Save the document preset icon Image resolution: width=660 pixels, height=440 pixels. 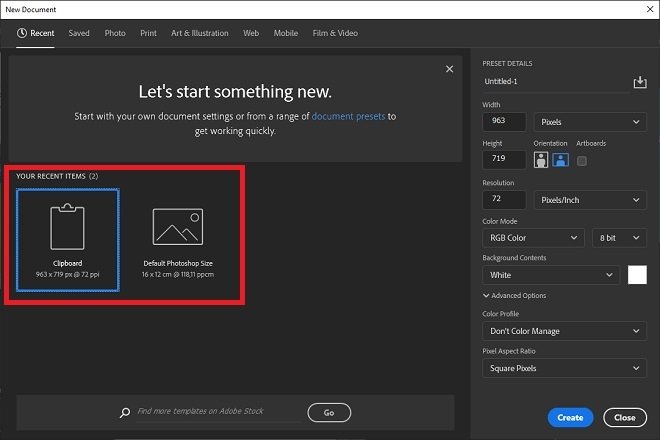(x=640, y=82)
